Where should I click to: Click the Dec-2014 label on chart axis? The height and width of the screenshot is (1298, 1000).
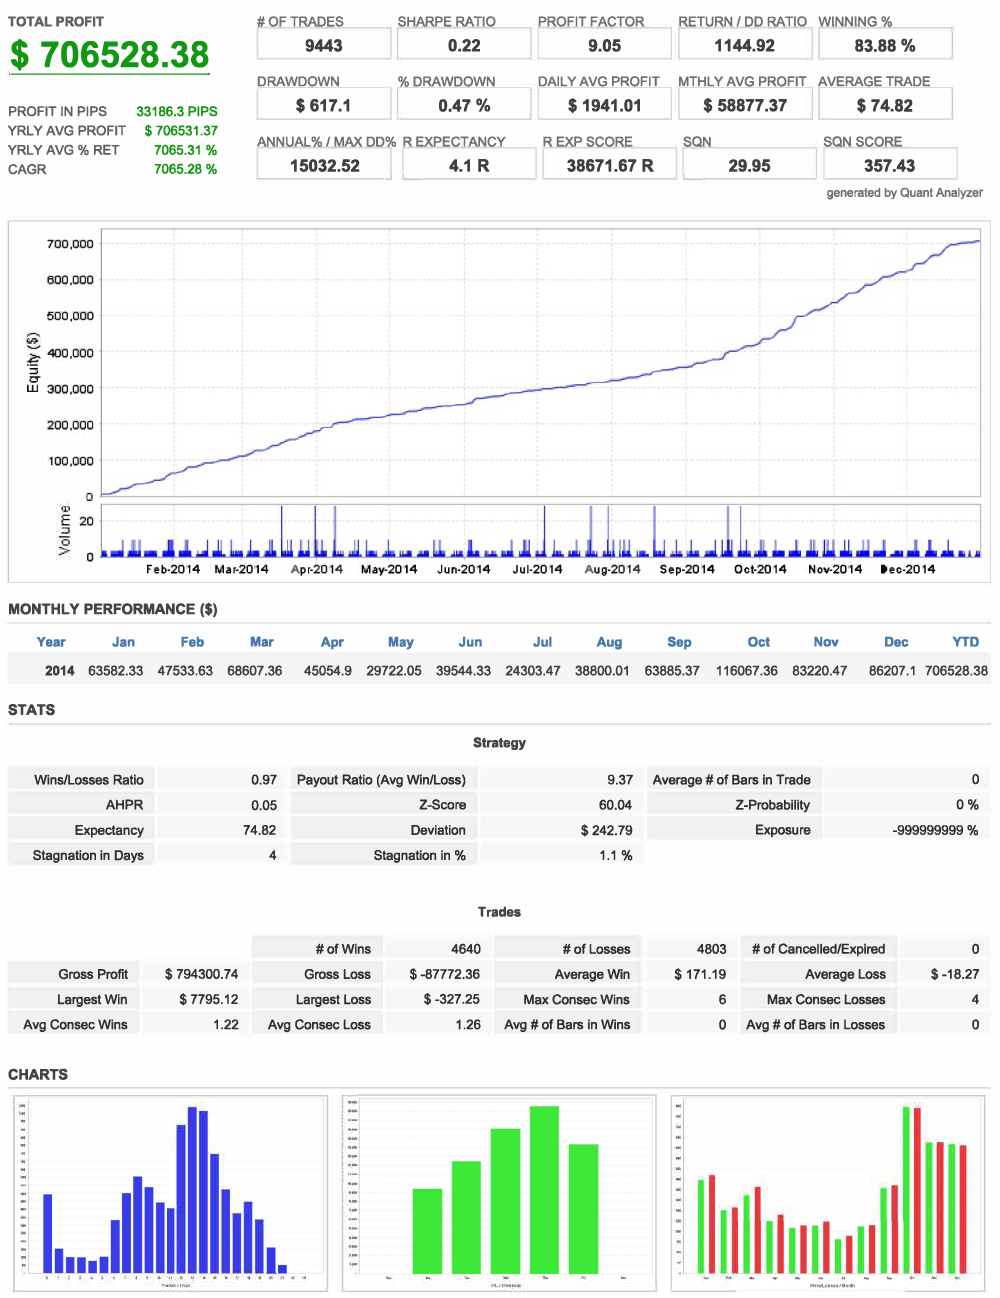[908, 569]
